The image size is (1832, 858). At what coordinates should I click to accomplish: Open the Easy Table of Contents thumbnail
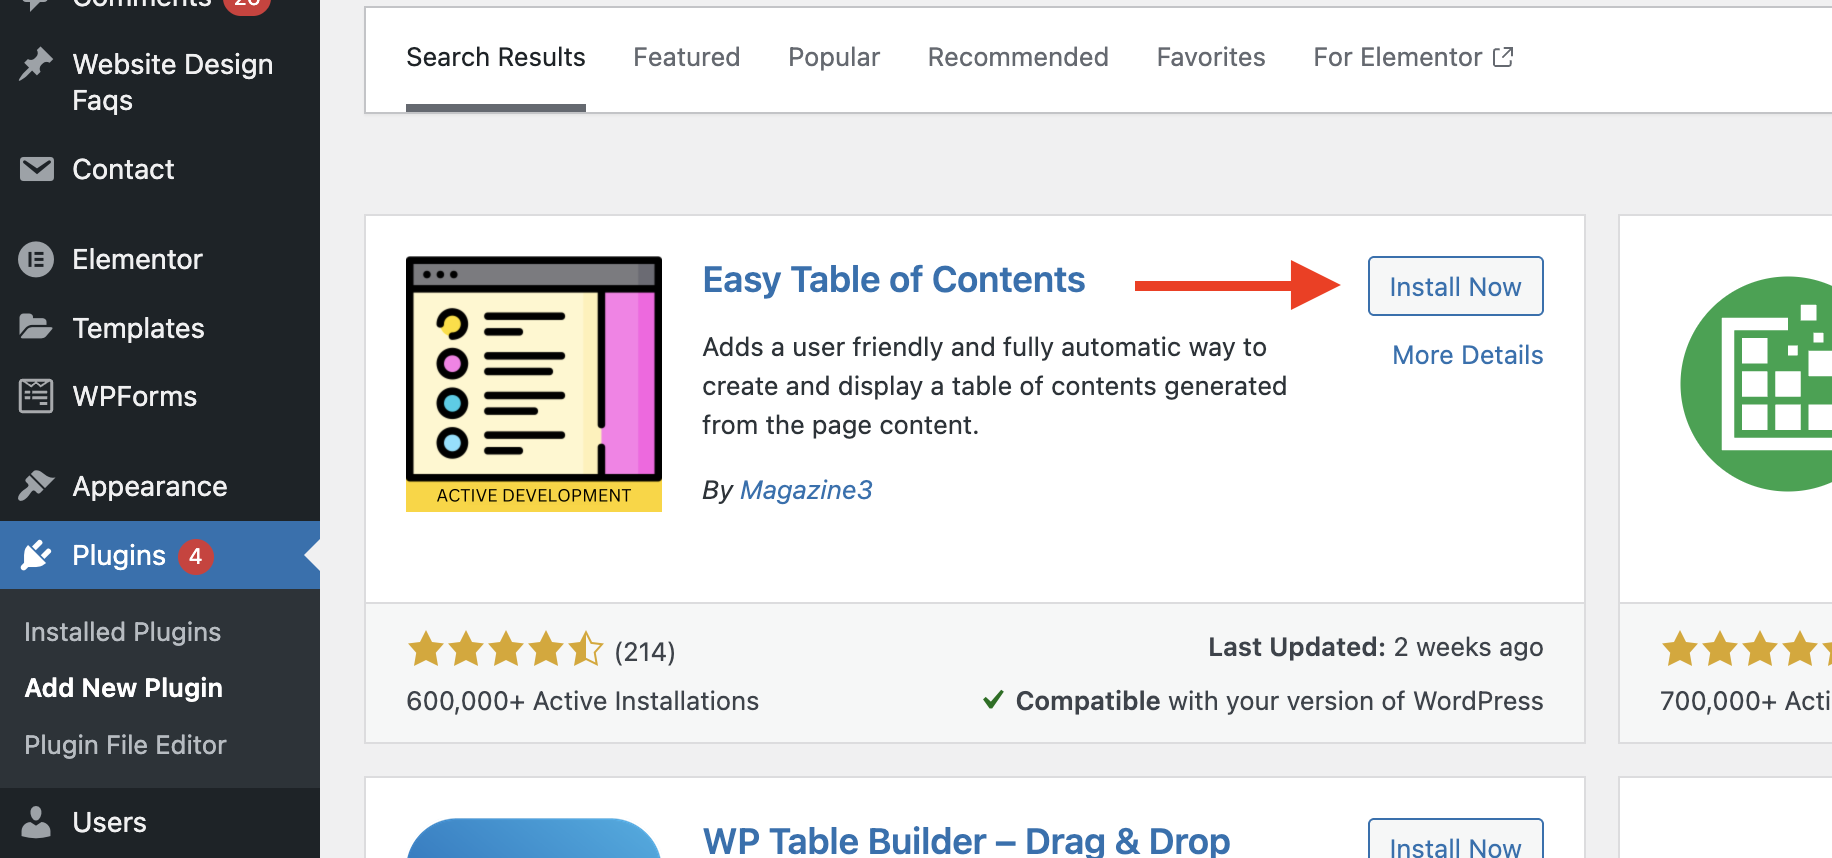pyautogui.click(x=534, y=384)
